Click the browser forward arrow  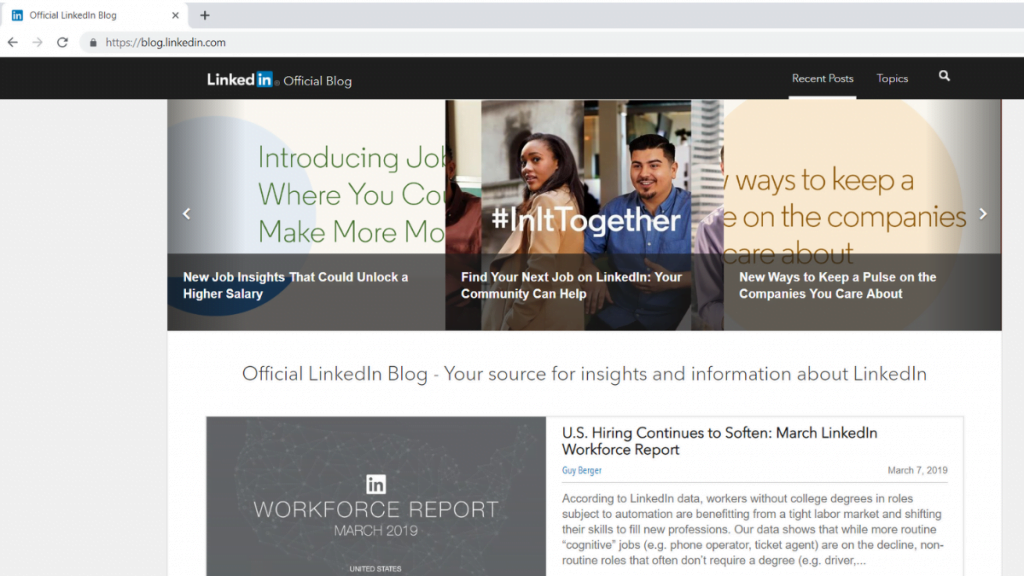coord(37,43)
